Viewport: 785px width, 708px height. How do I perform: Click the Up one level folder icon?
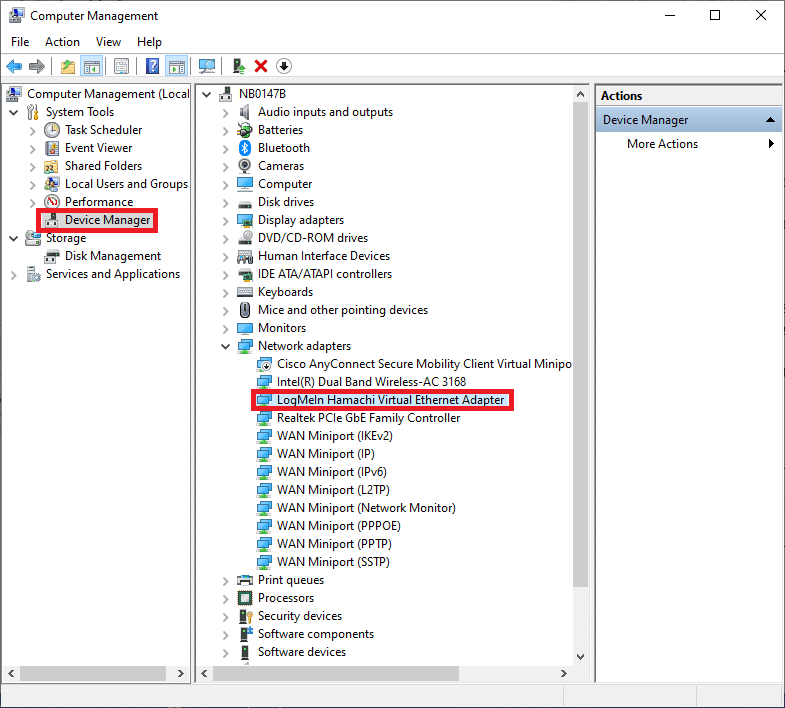67,66
